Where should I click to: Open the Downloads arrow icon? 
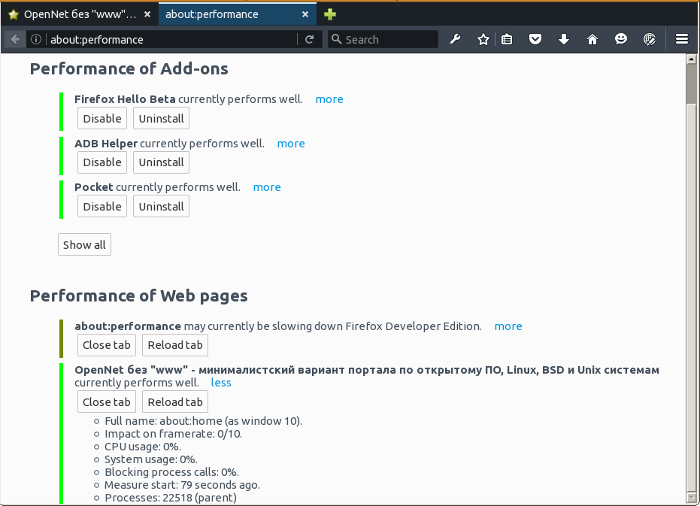[564, 39]
